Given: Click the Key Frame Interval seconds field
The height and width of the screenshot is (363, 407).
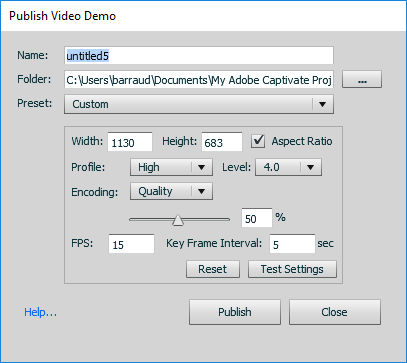Looking at the screenshot, I should click(x=292, y=244).
